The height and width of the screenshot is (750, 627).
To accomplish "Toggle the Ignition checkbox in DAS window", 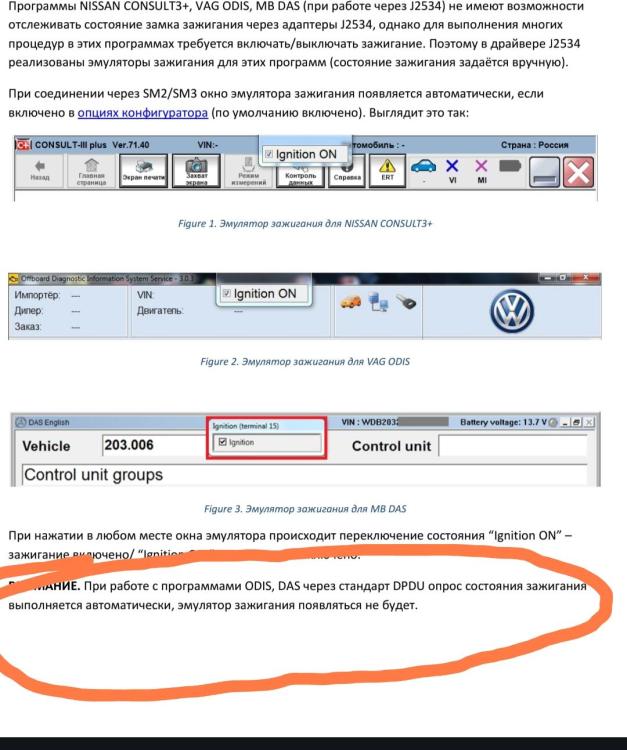I will pyautogui.click(x=222, y=442).
